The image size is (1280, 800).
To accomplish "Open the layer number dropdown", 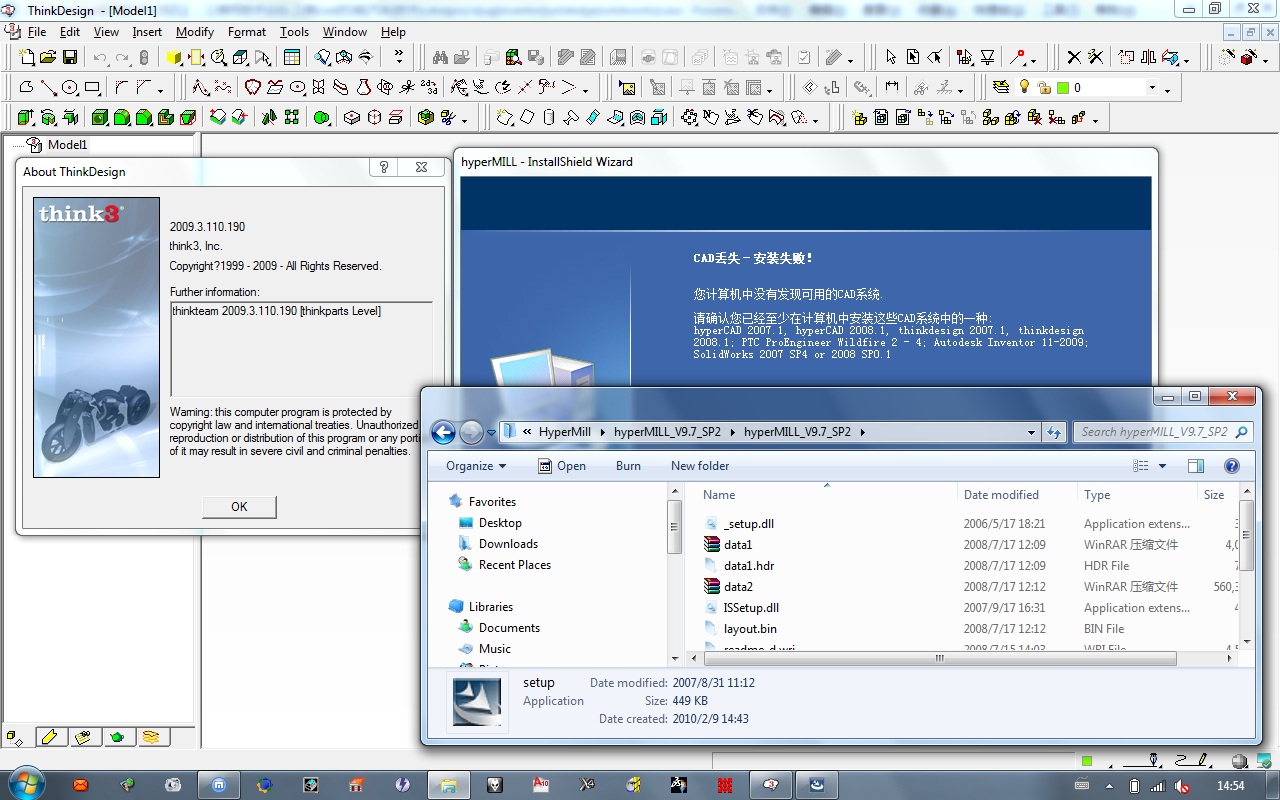I will click(x=1152, y=88).
